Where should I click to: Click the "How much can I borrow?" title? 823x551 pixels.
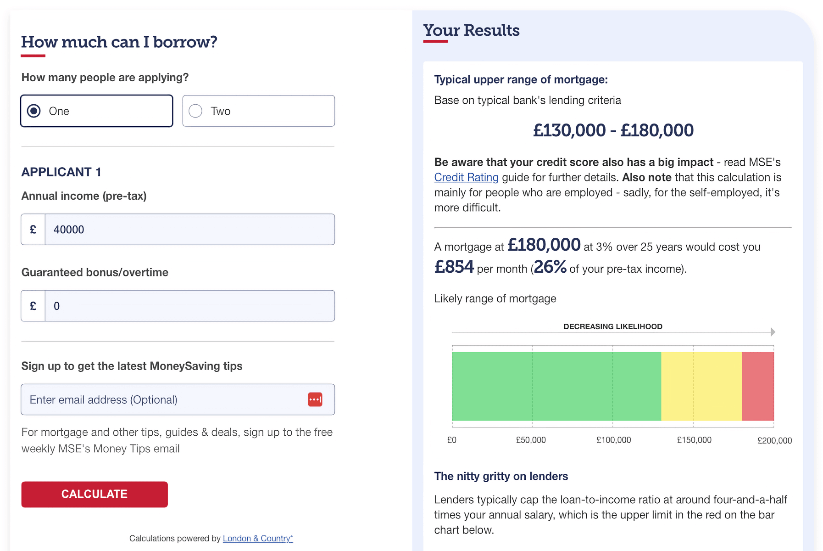tap(119, 42)
